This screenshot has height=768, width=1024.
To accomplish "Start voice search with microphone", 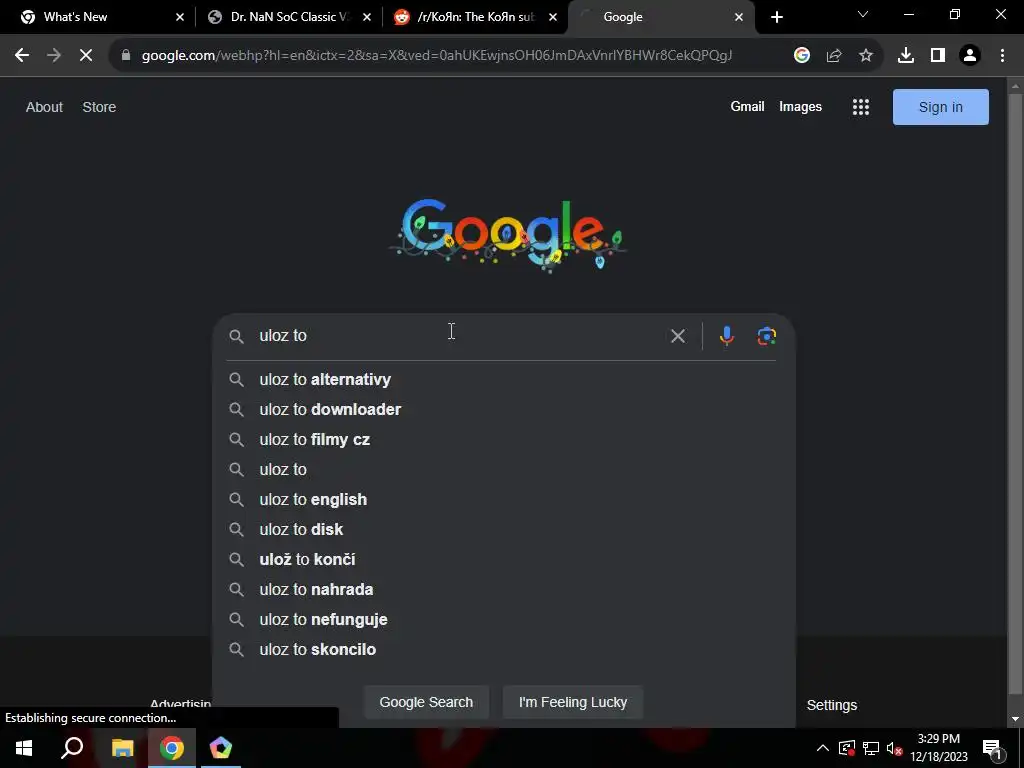I will click(726, 336).
